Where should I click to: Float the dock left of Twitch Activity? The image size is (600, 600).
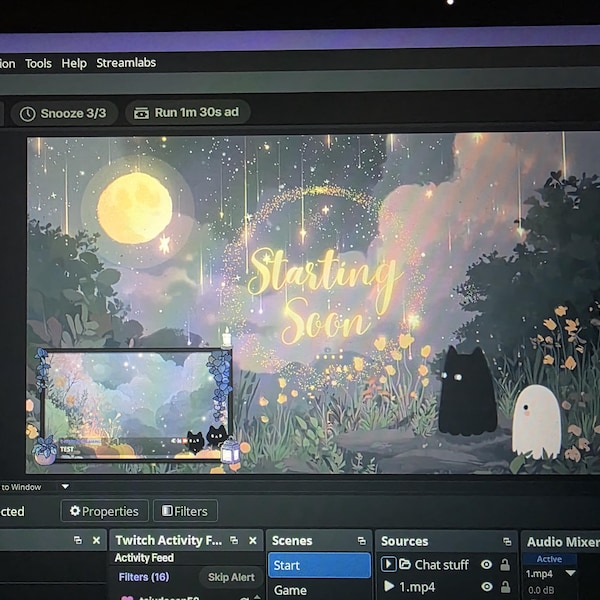pyautogui.click(x=78, y=540)
